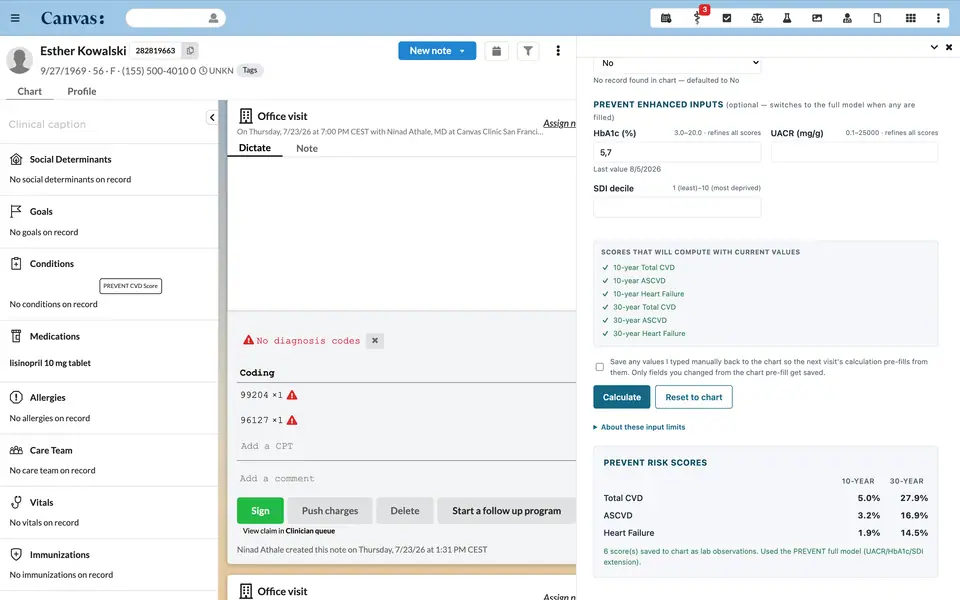Click the Reset to chart button
Viewport: 960px width, 600px height.
694,397
